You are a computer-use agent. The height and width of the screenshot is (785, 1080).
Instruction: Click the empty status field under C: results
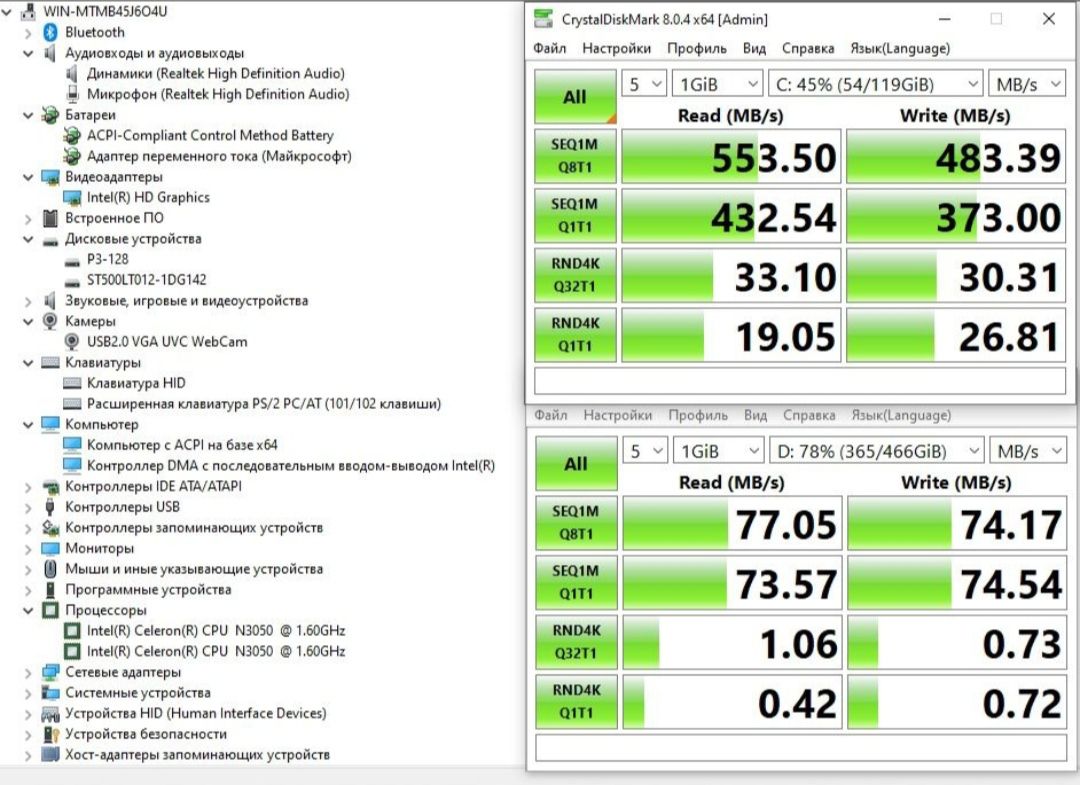(x=800, y=381)
